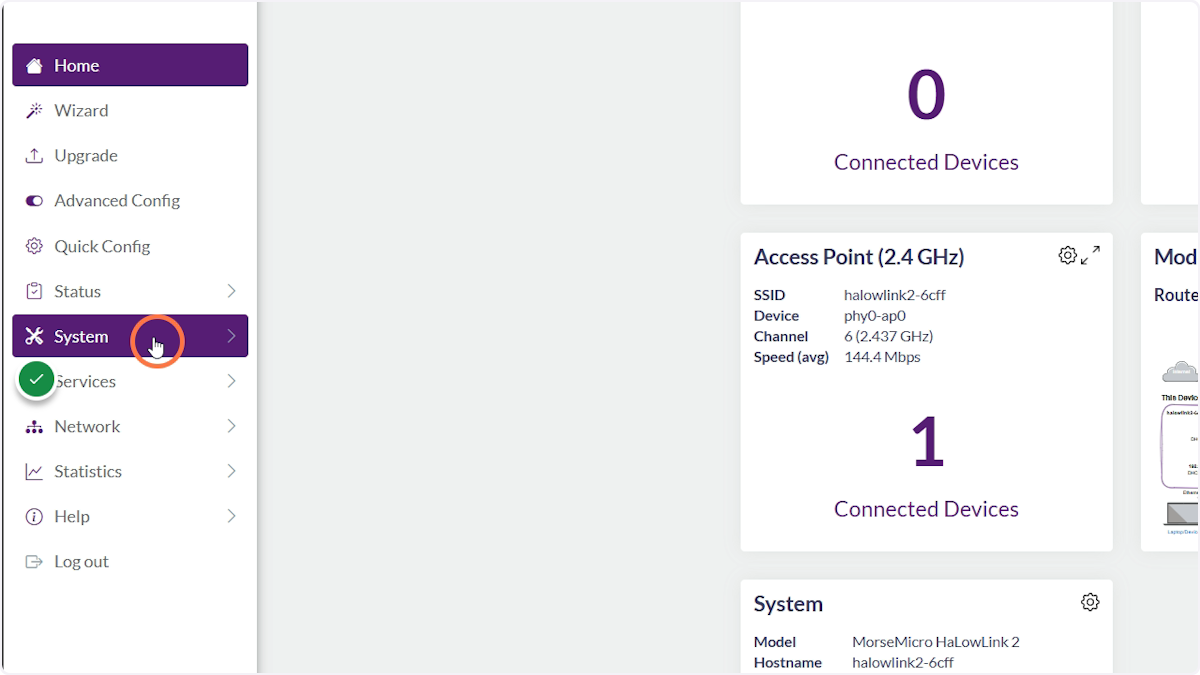The image size is (1200, 675).
Task: Open Statistics via the chart icon
Action: click(x=34, y=471)
